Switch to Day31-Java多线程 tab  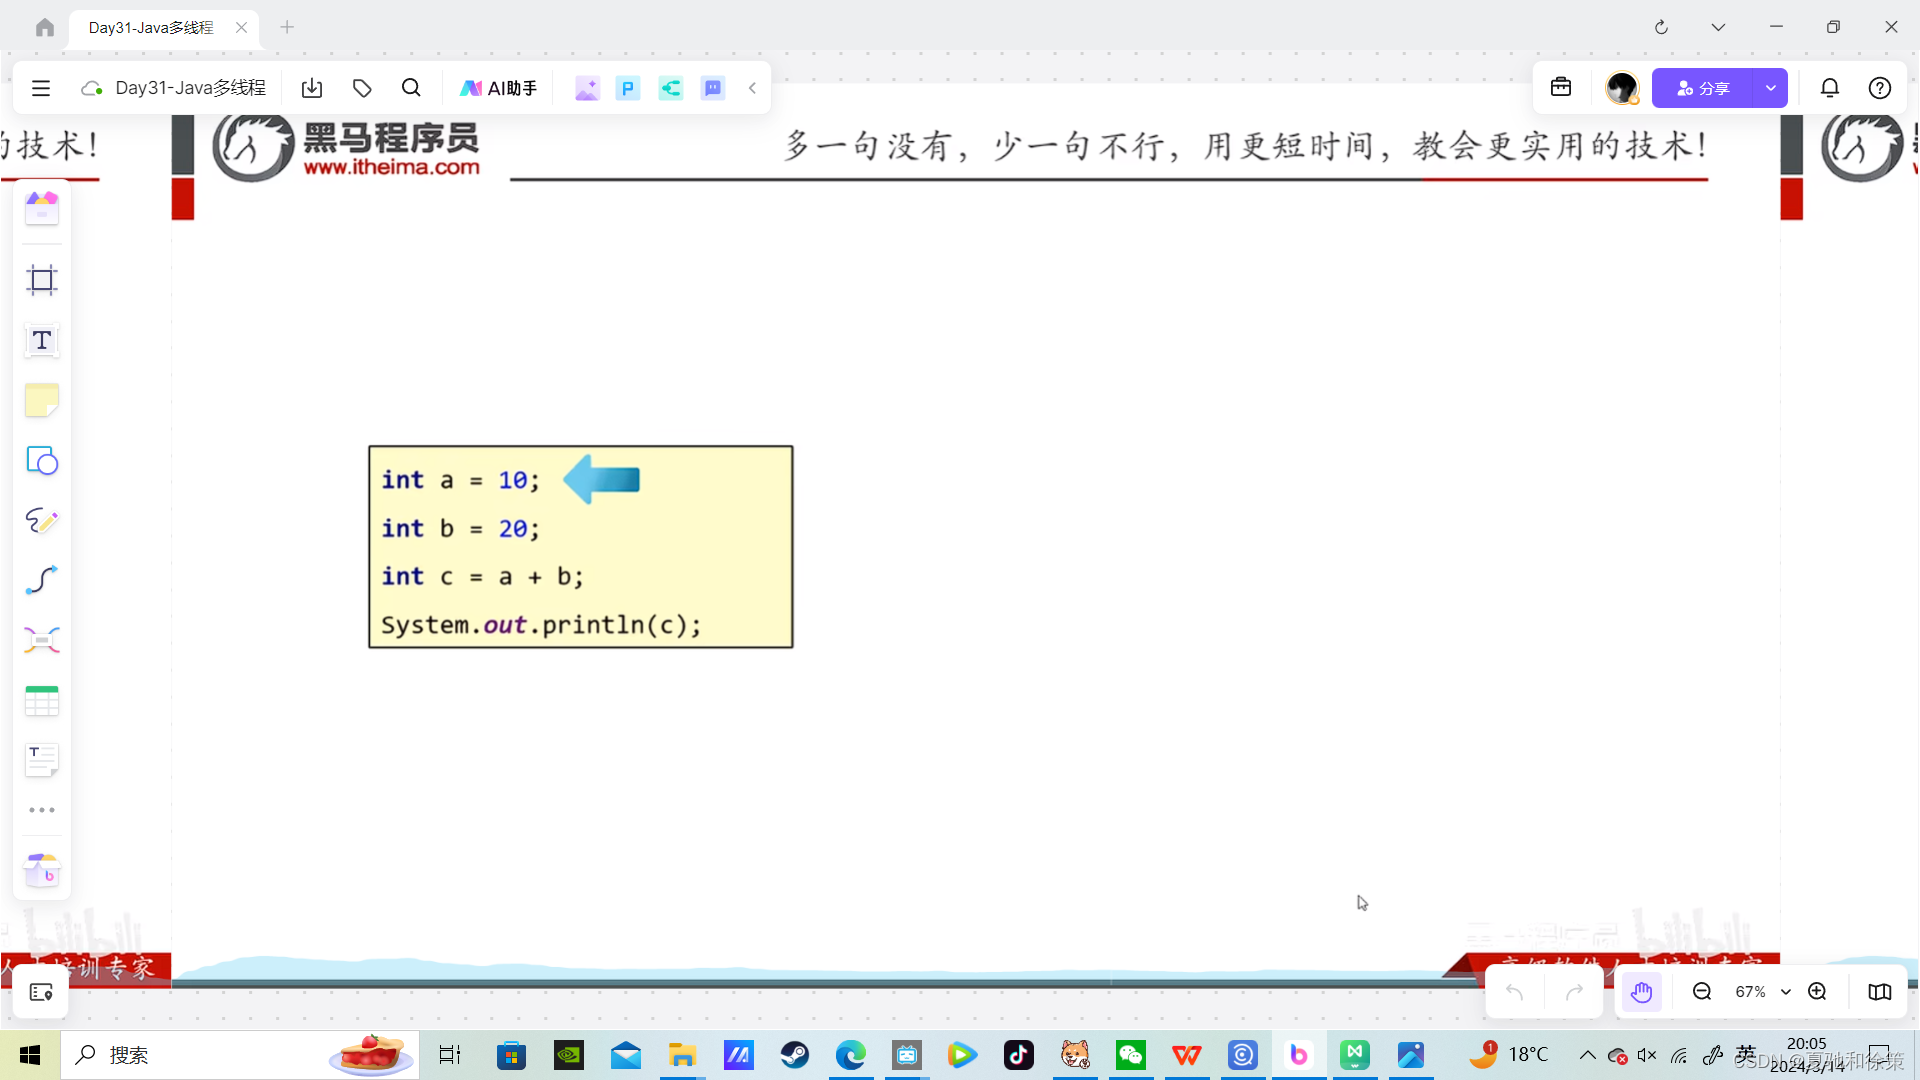[x=152, y=28]
